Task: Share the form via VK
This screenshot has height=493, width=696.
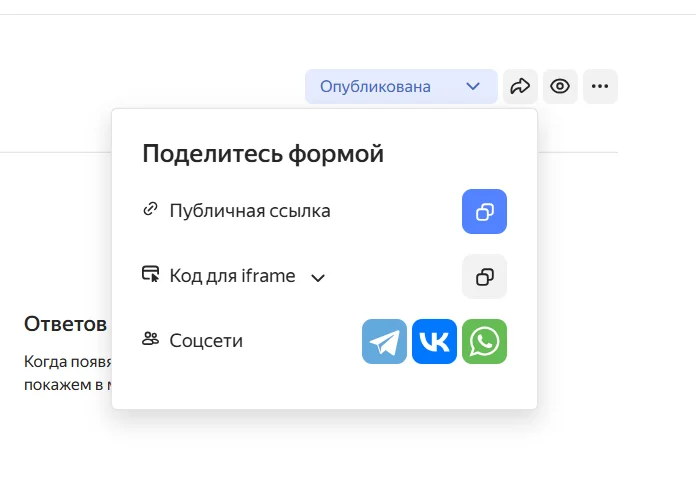Action: click(434, 342)
